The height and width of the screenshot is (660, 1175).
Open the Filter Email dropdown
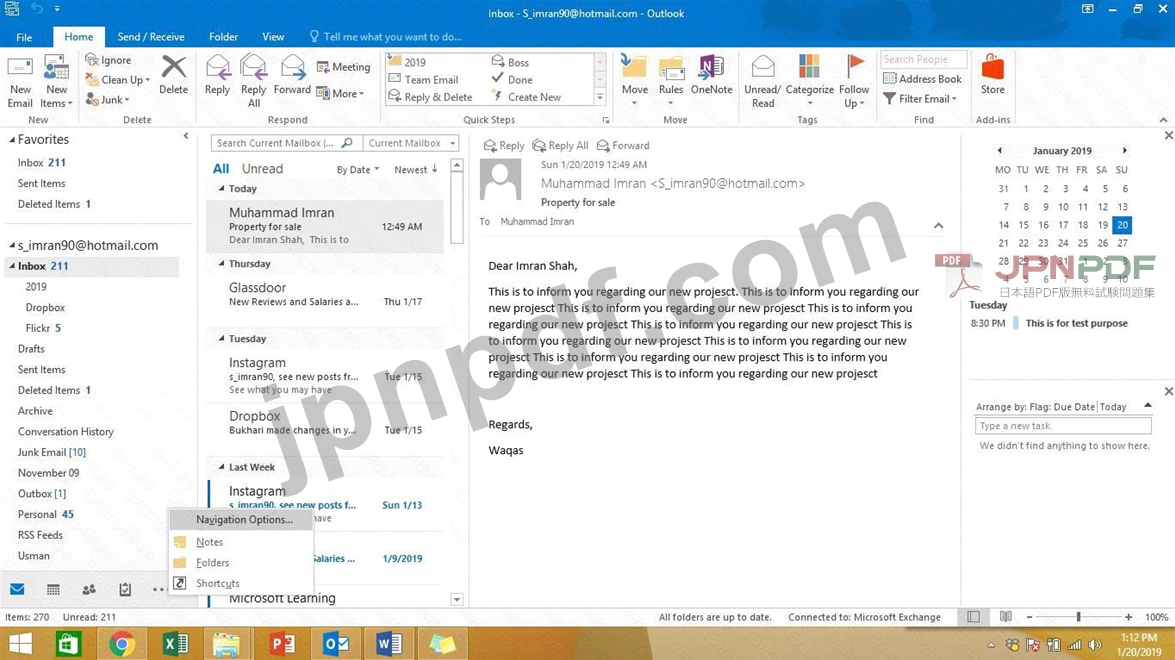920,98
